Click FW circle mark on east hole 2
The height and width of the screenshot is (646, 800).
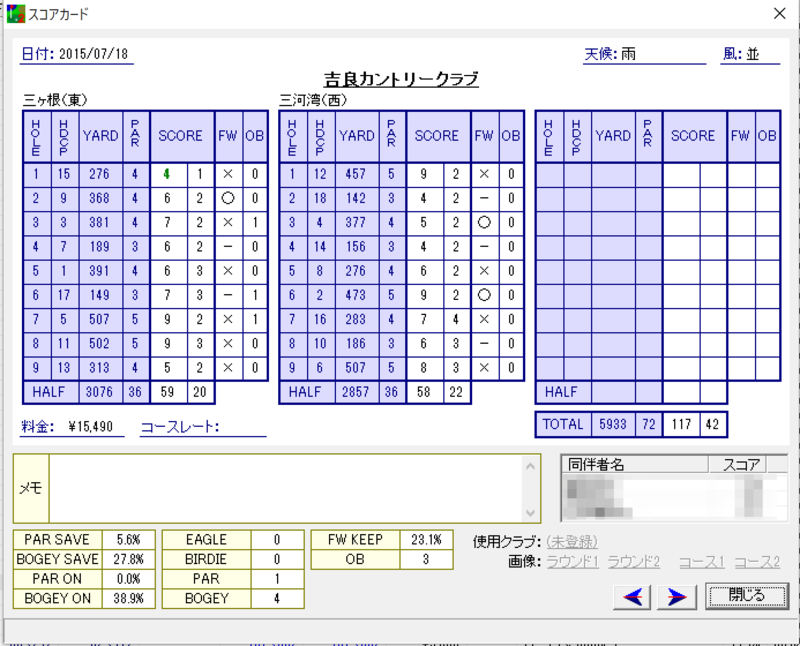228,198
